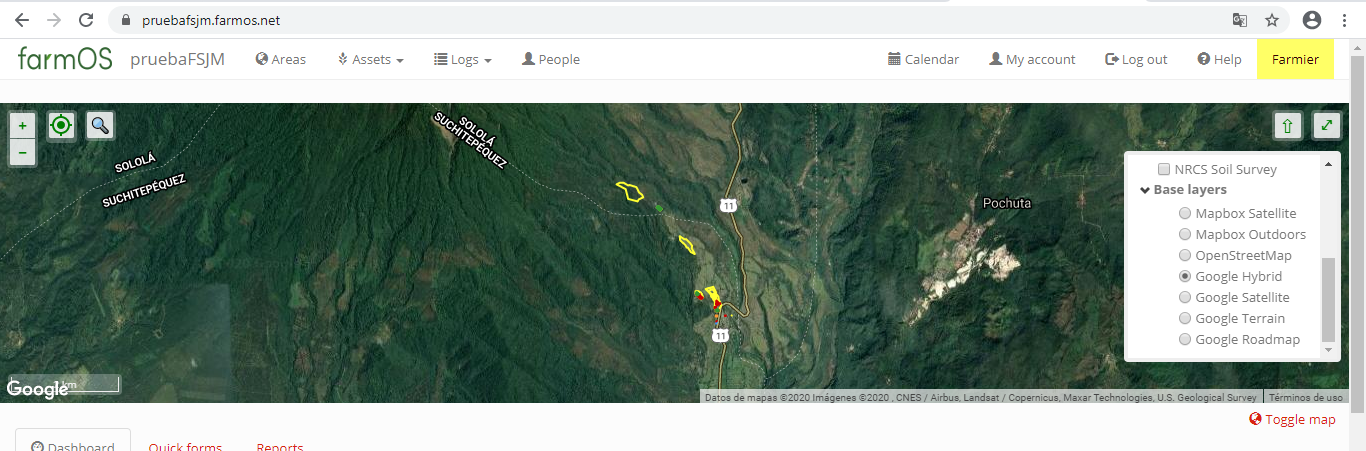Switch to the Quick forms tab

pos(185,447)
